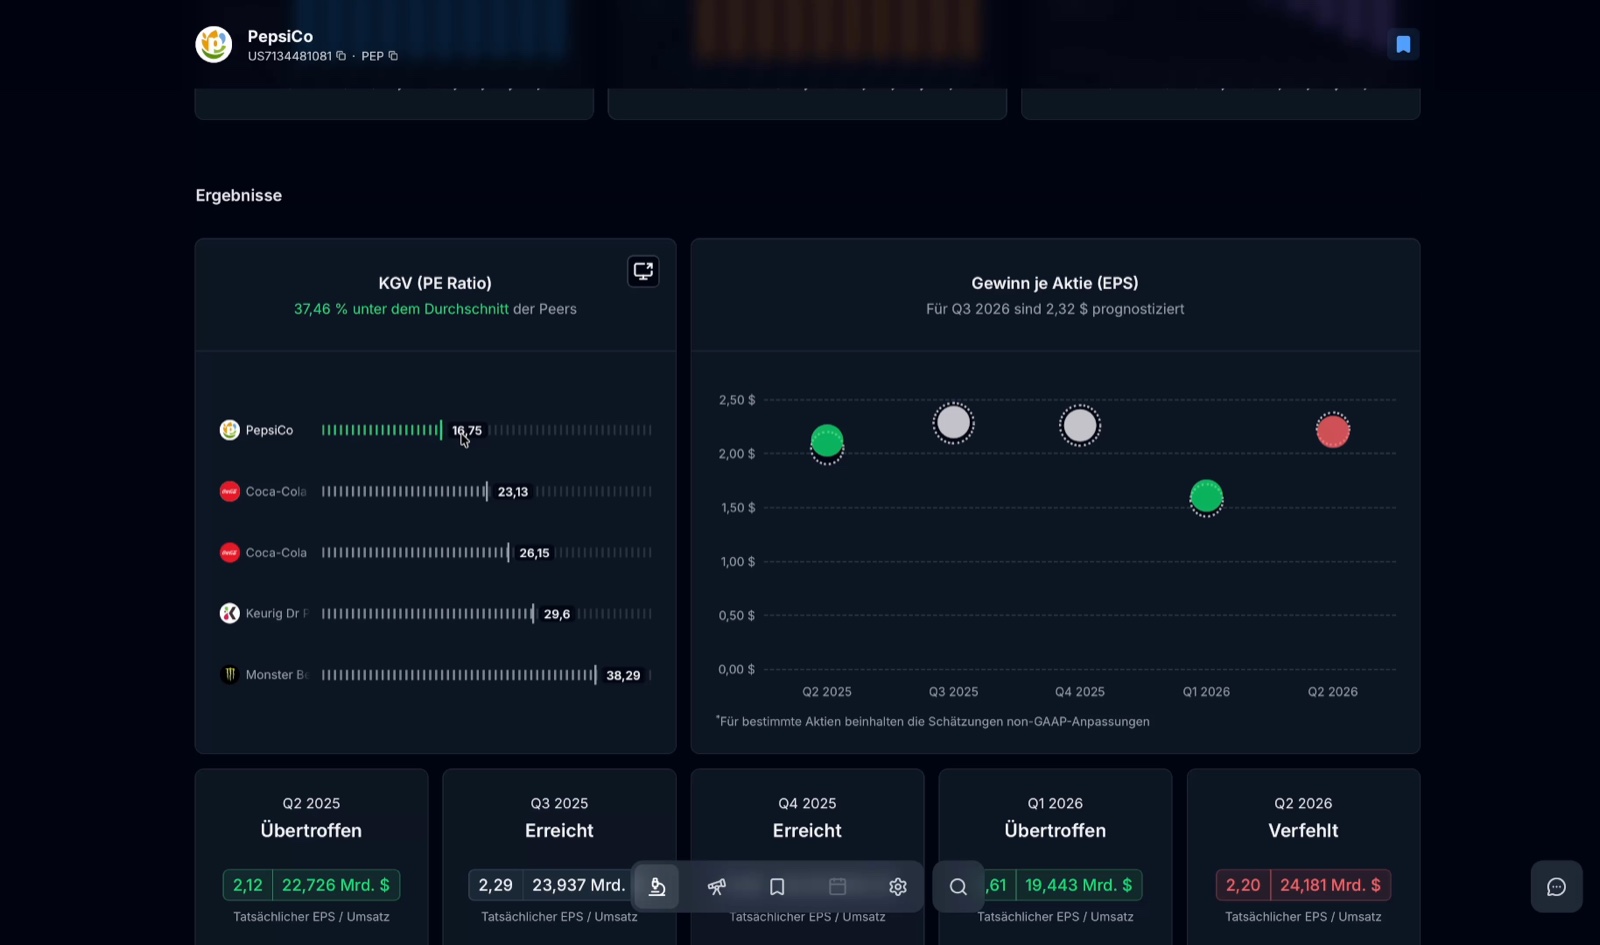Viewport: 1600px width, 945px height.
Task: Click the green Q1 2026 EPS dot
Action: click(1206, 497)
